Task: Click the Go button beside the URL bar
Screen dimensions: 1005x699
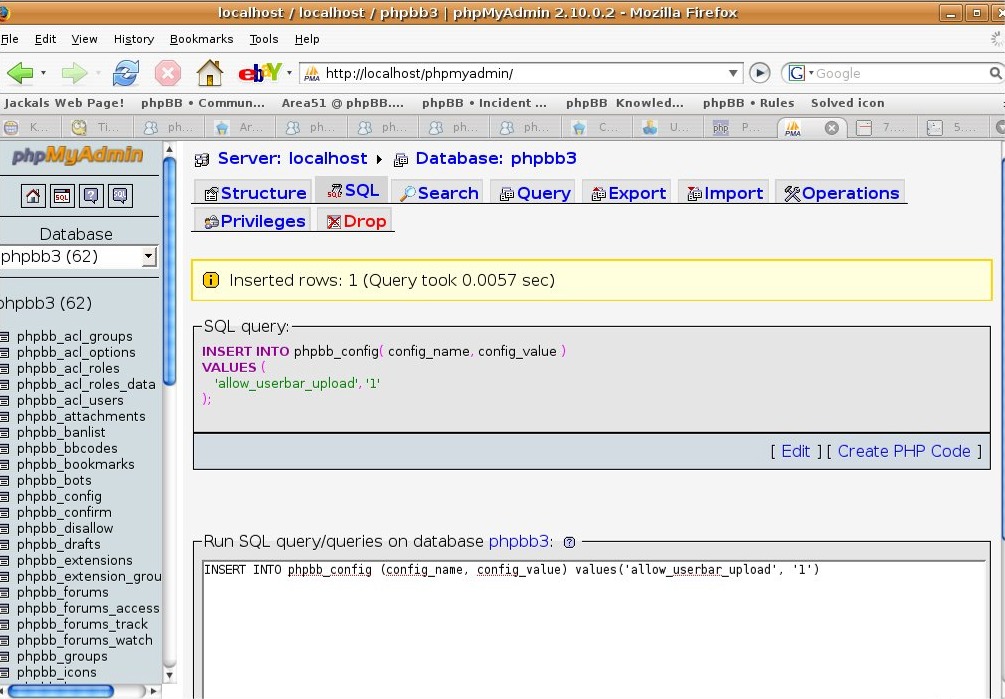Action: [760, 73]
